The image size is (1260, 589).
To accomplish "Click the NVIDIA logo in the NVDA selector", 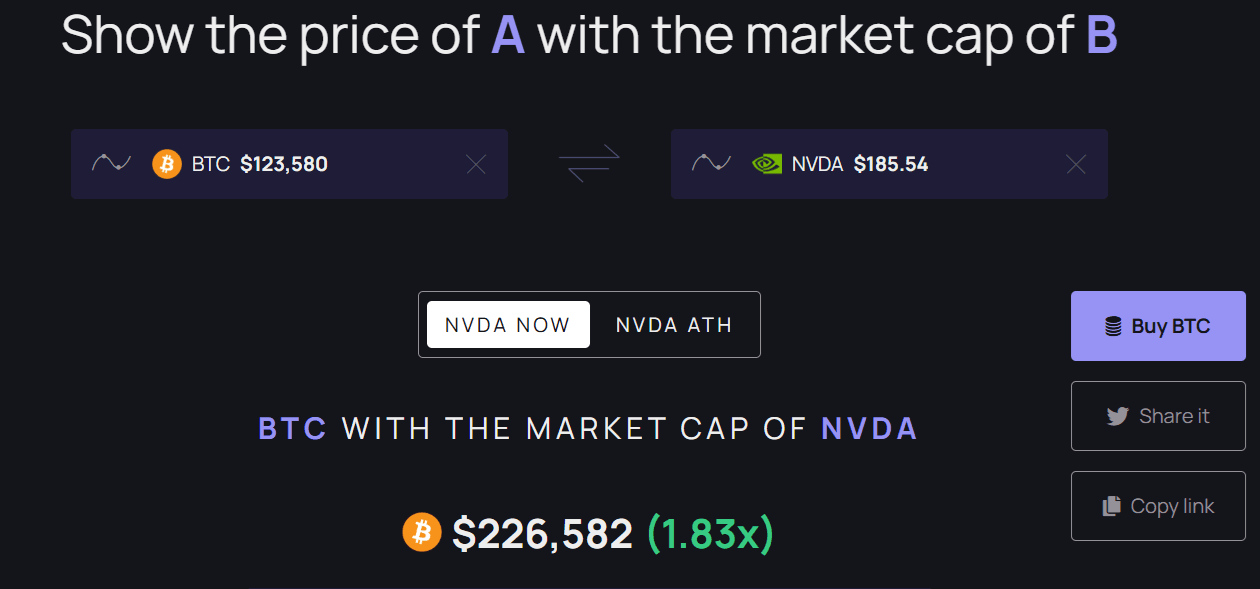I will click(x=767, y=164).
